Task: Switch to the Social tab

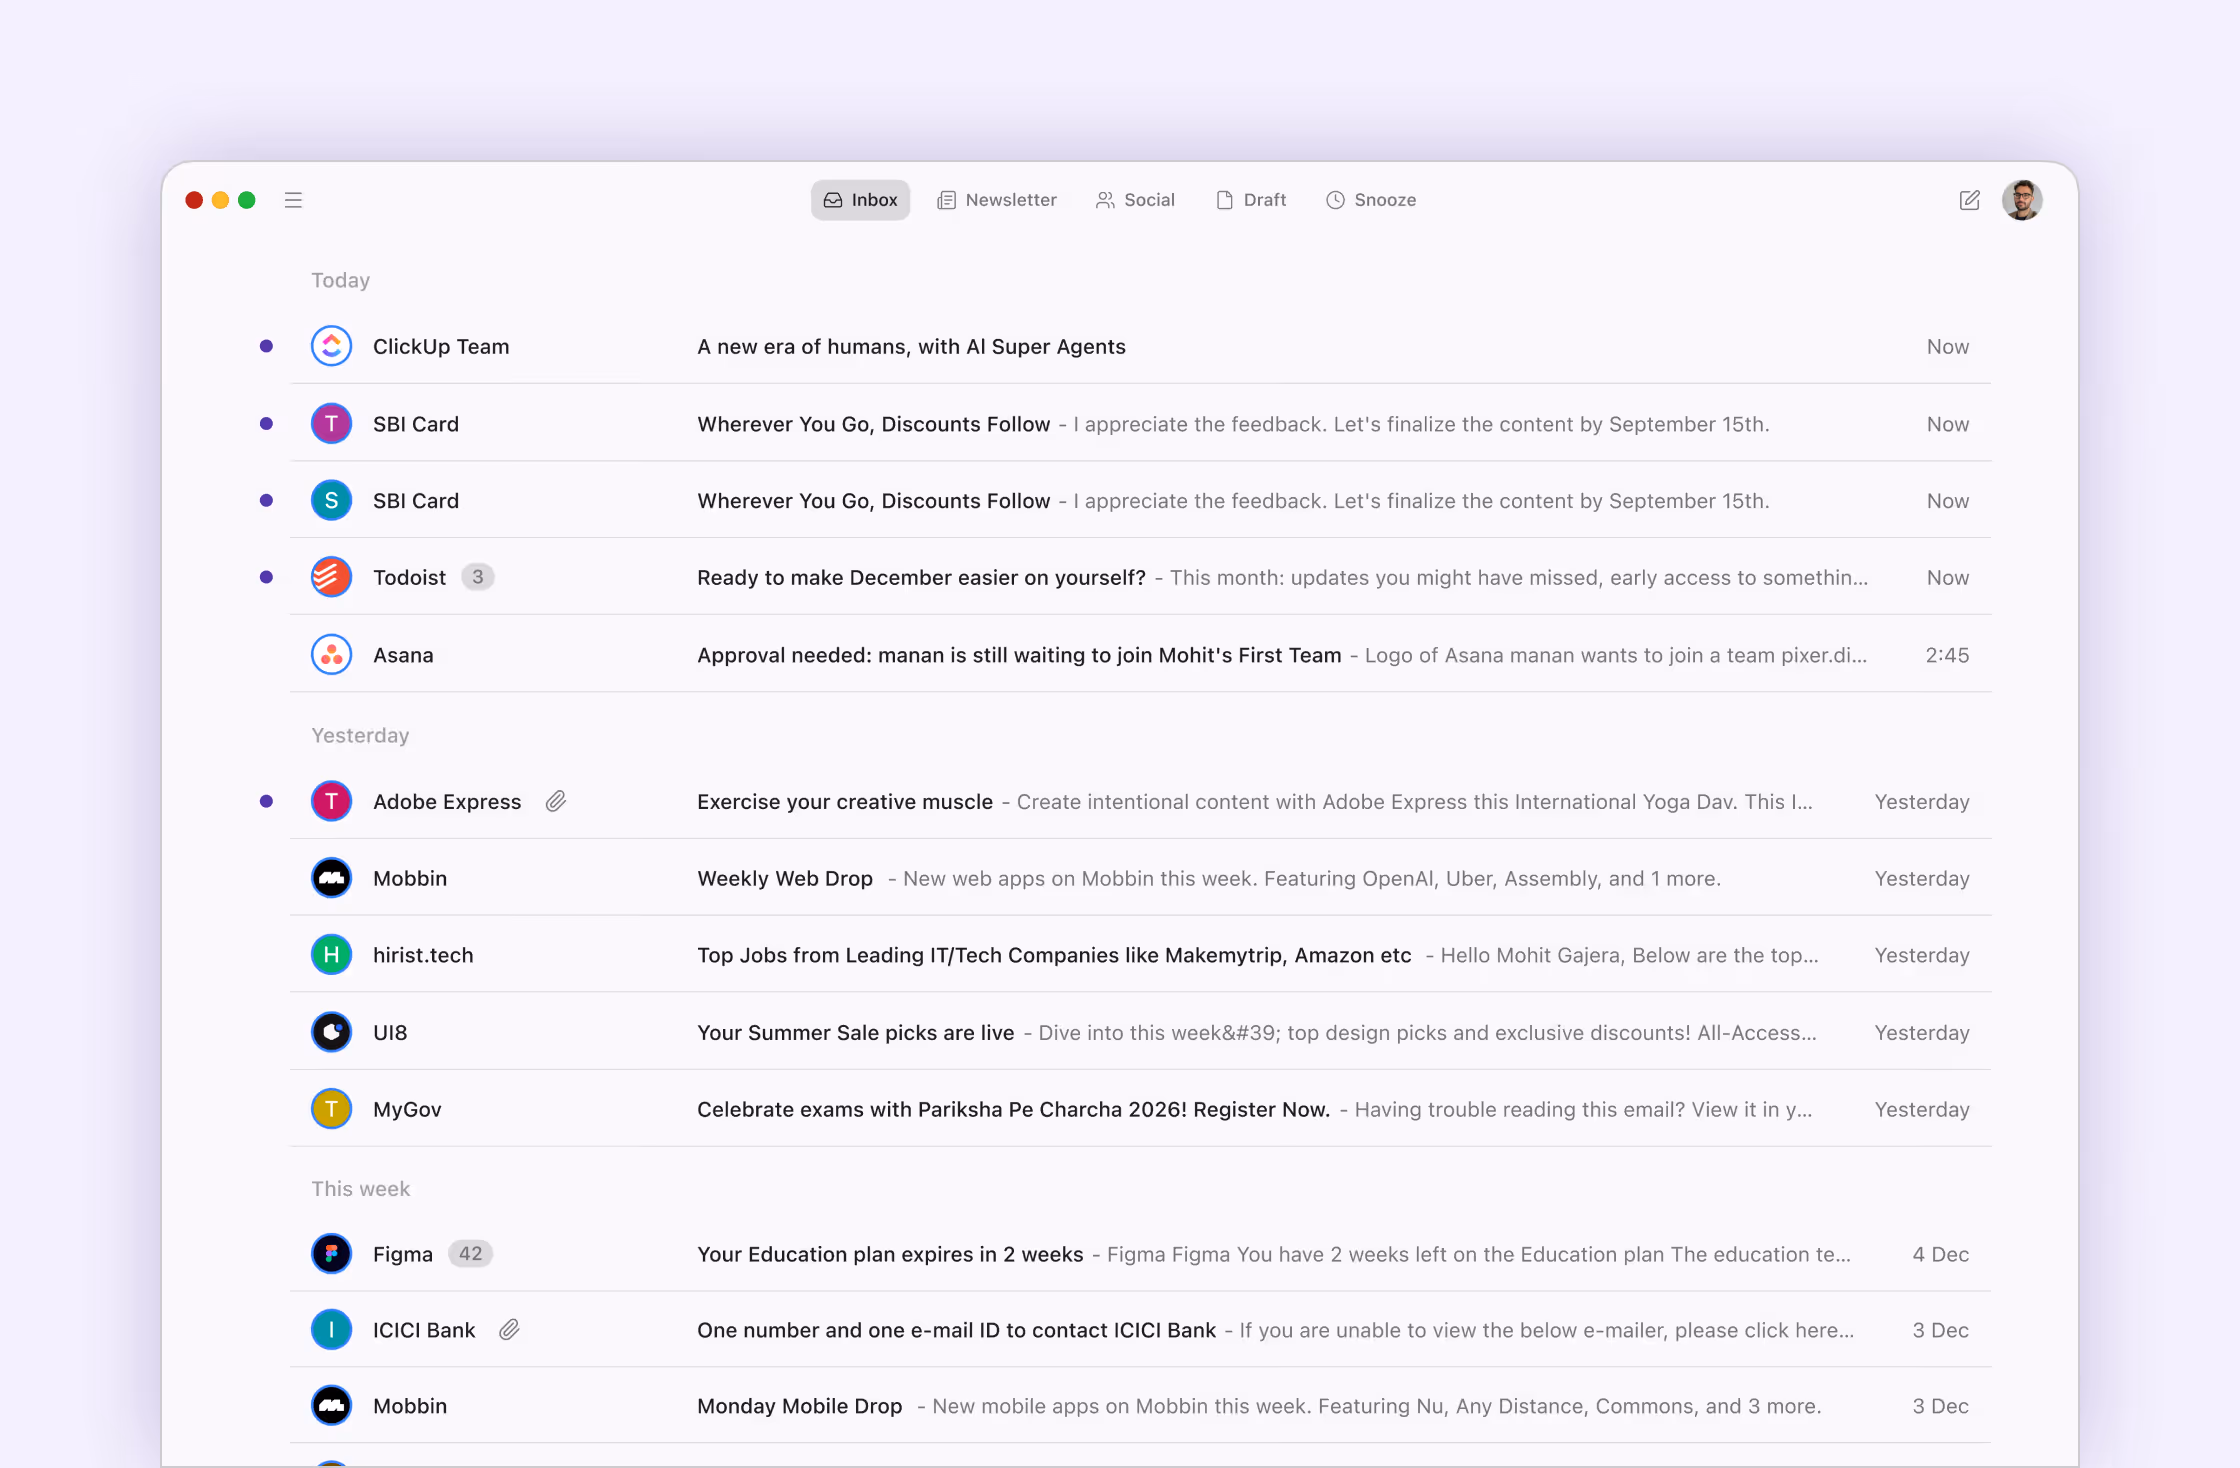Action: (1136, 200)
